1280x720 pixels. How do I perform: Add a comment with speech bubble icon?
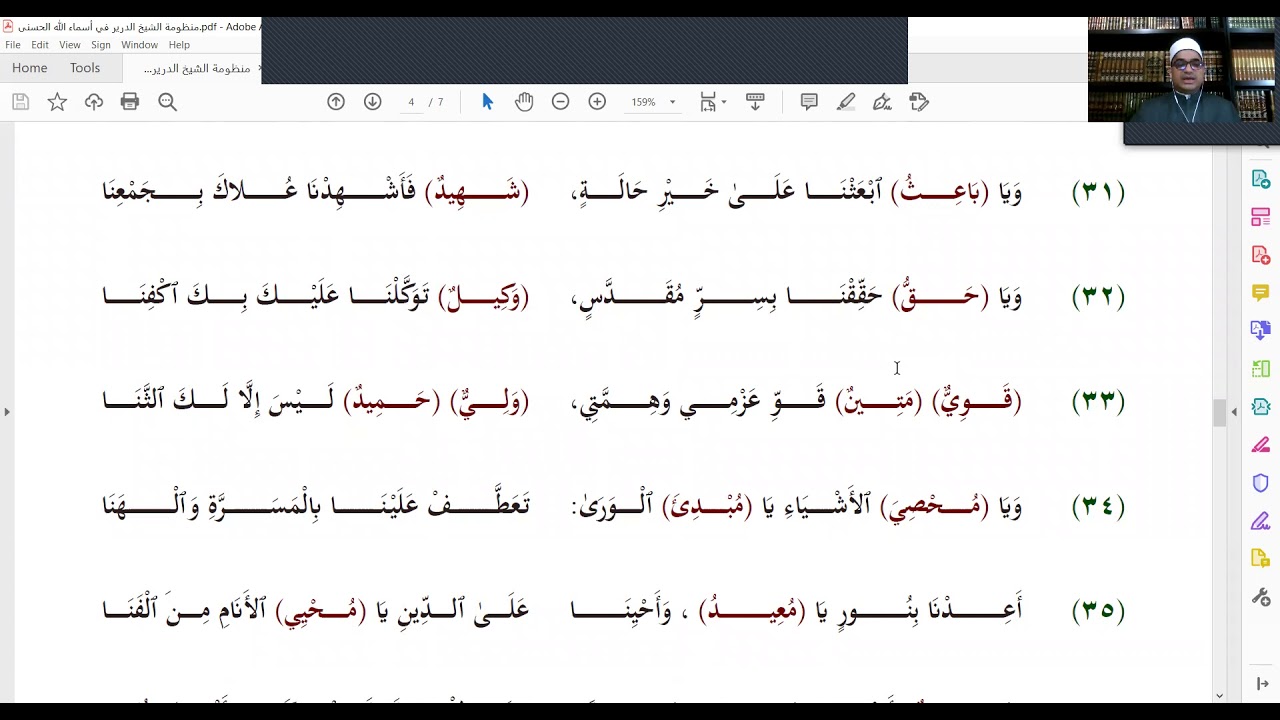coord(809,102)
